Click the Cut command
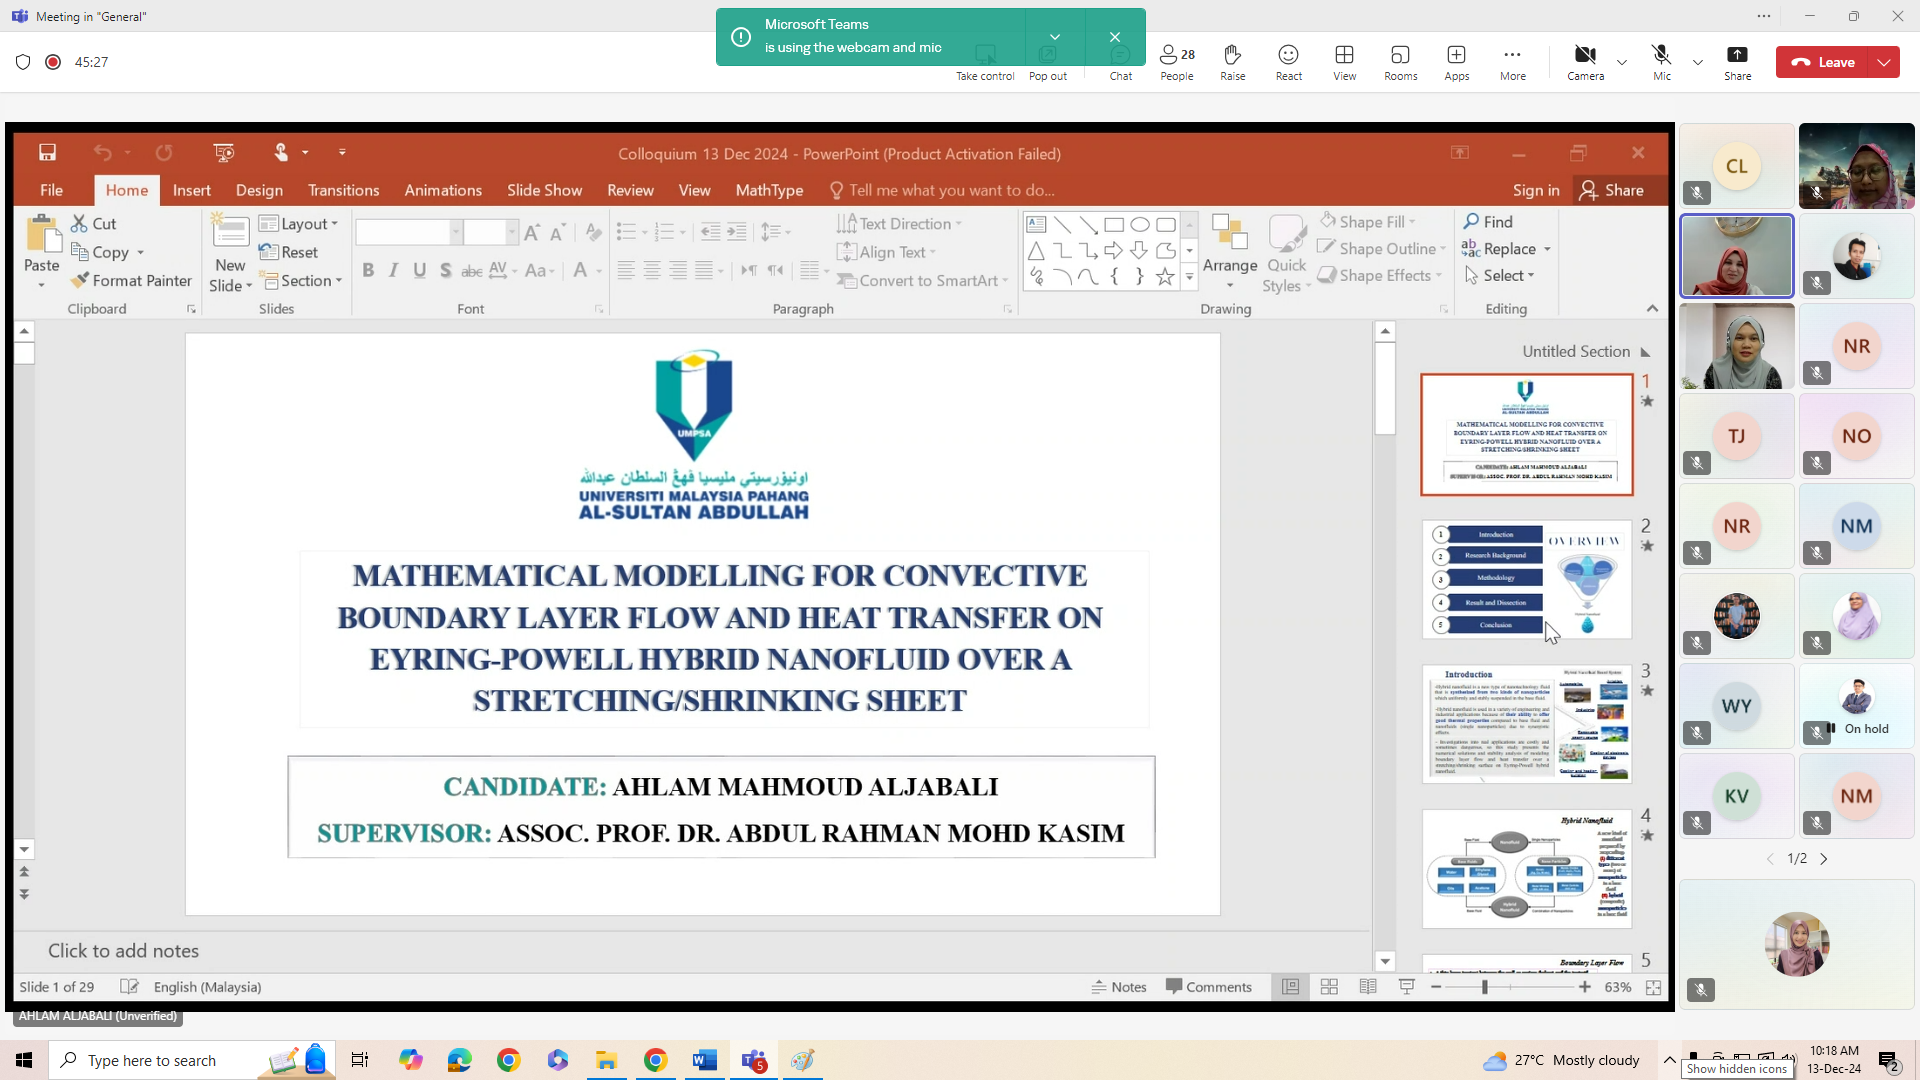1920x1080 pixels. tap(94, 224)
